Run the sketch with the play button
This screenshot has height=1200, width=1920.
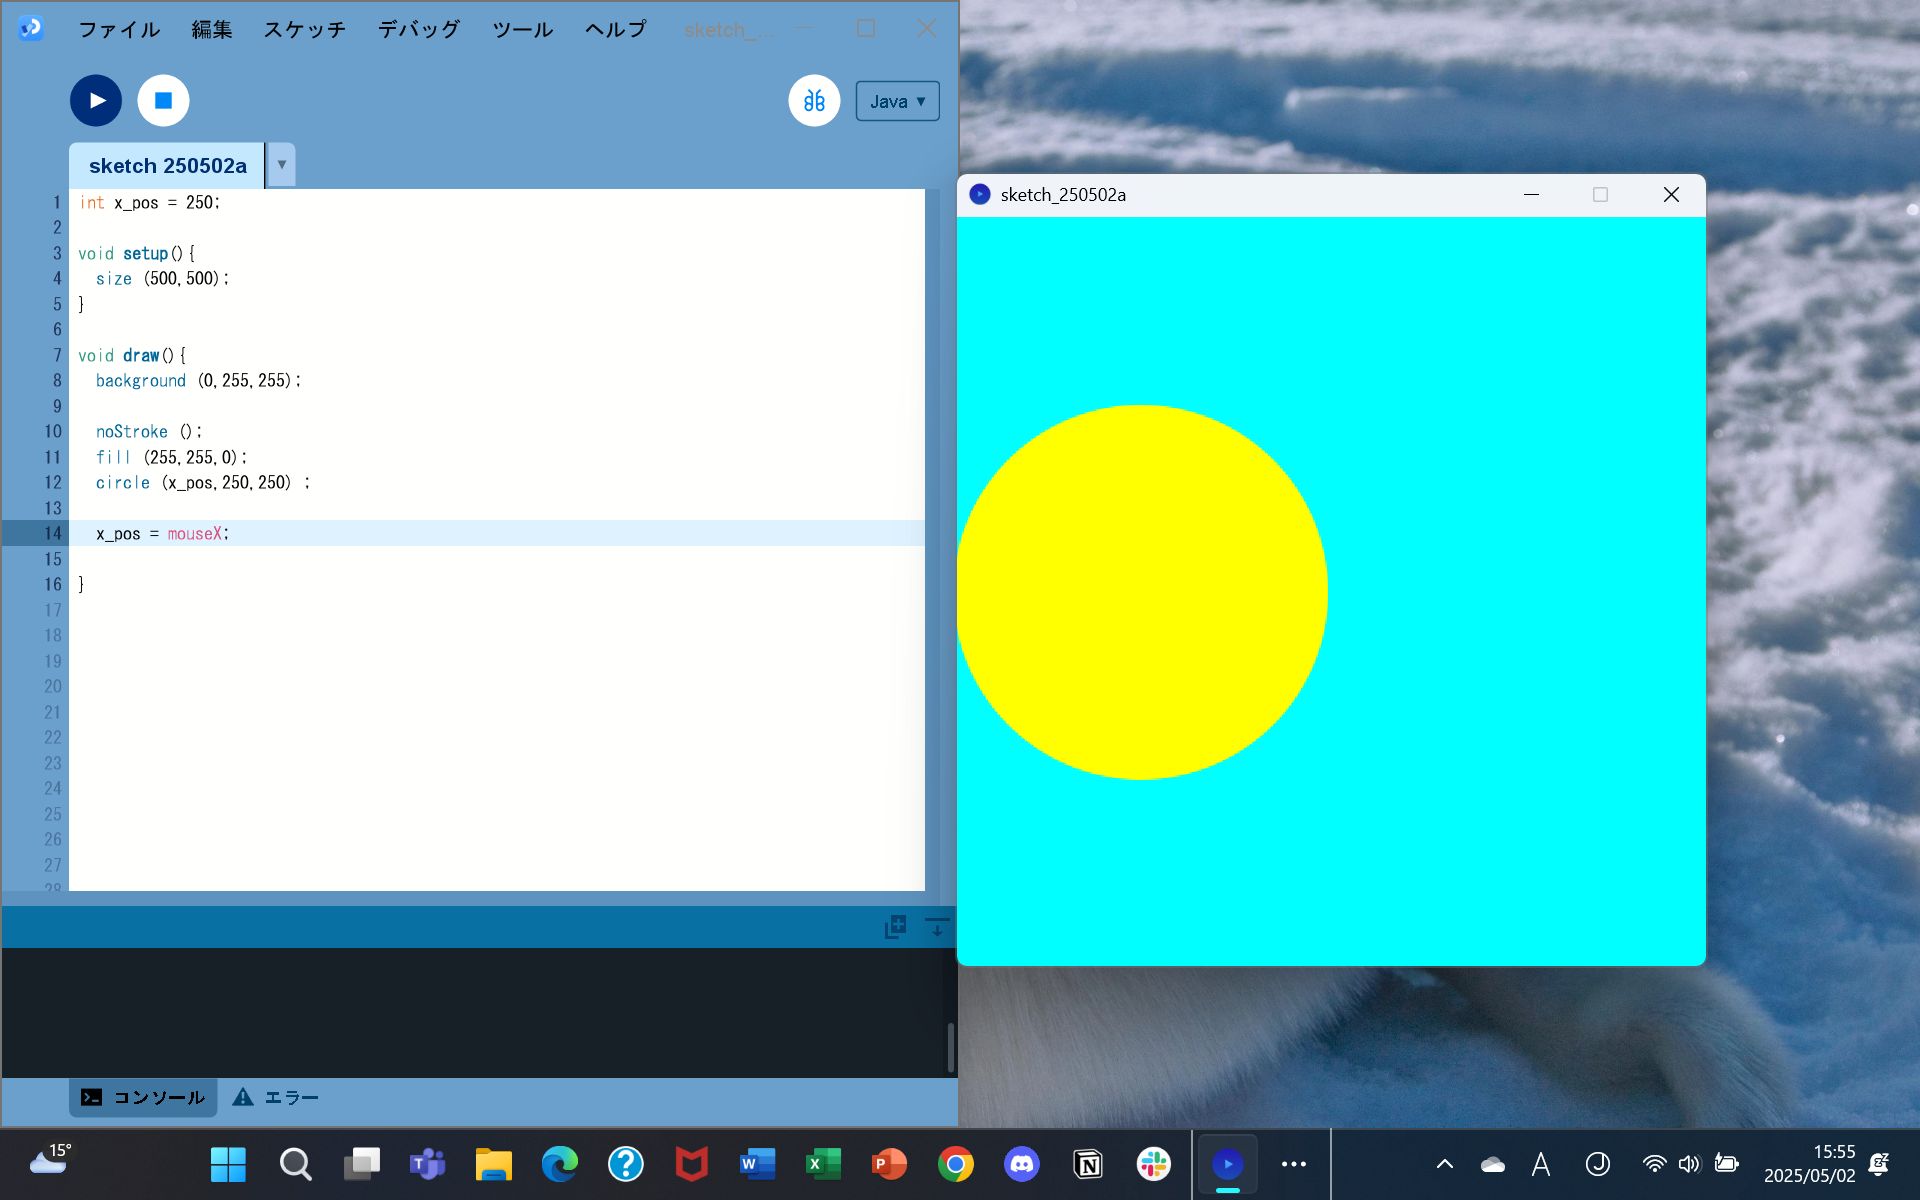click(x=96, y=101)
